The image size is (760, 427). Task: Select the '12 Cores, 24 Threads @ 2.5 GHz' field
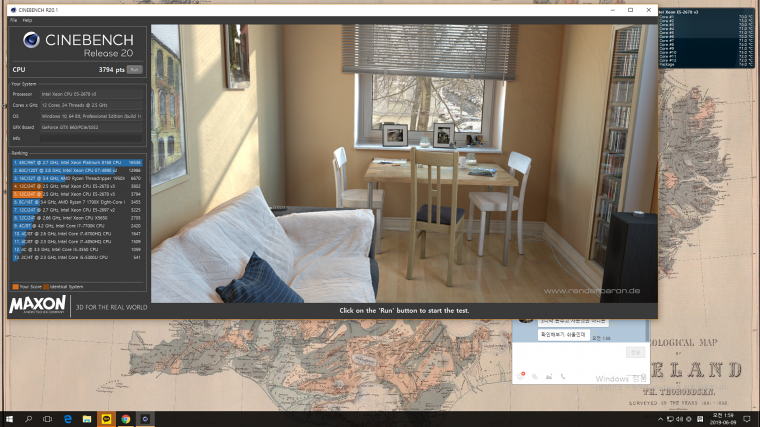coord(91,105)
